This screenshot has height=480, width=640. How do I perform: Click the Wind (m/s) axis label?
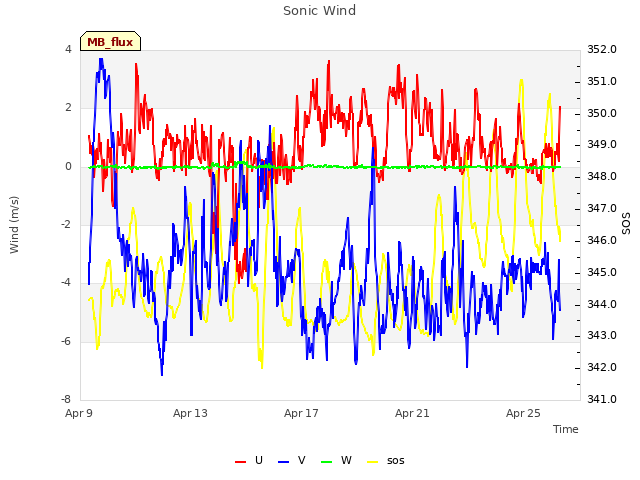coord(14,225)
